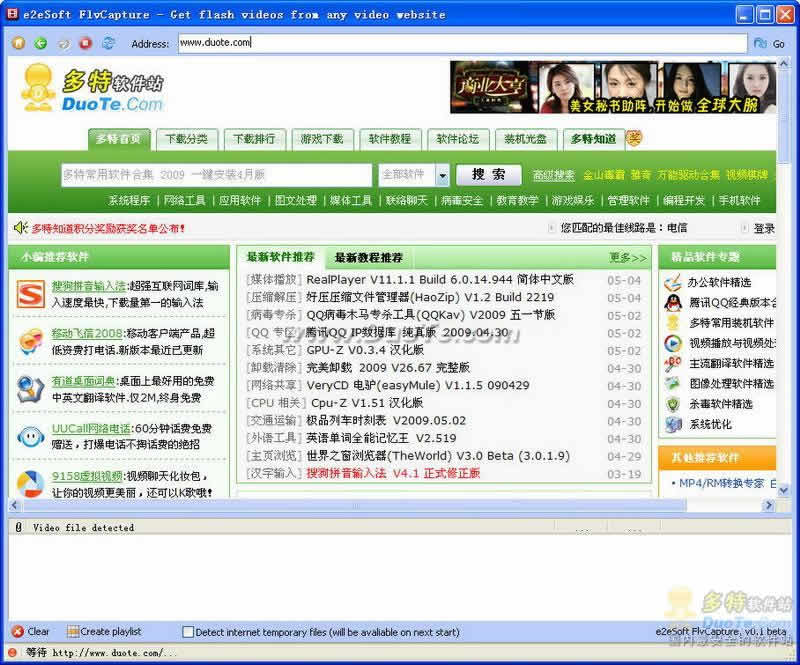
Task: Click the red Clear icon
Action: (x=18, y=631)
